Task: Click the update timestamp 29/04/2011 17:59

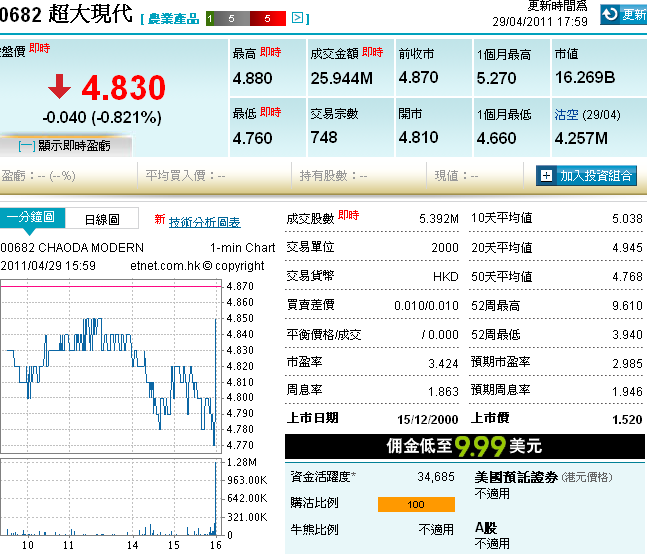Action: [540, 21]
